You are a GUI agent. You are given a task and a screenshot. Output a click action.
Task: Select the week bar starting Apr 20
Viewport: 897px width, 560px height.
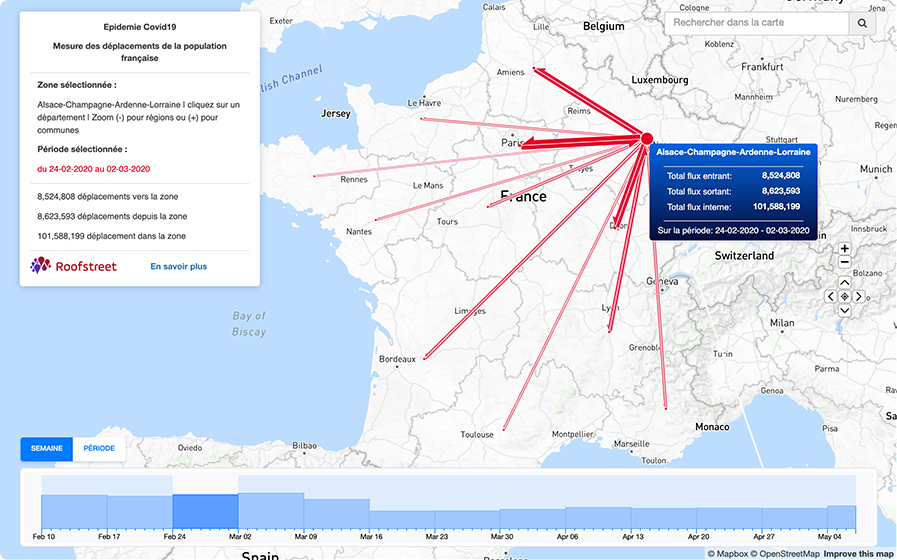(729, 519)
